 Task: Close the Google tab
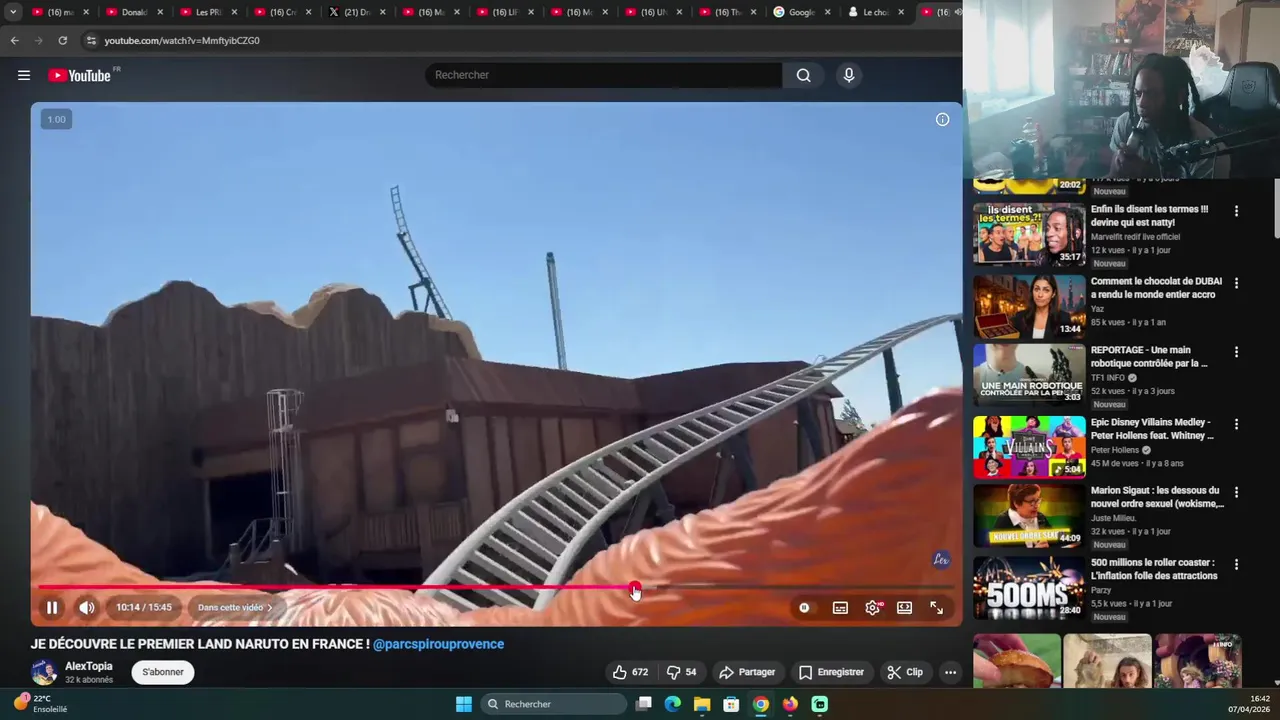(x=827, y=12)
